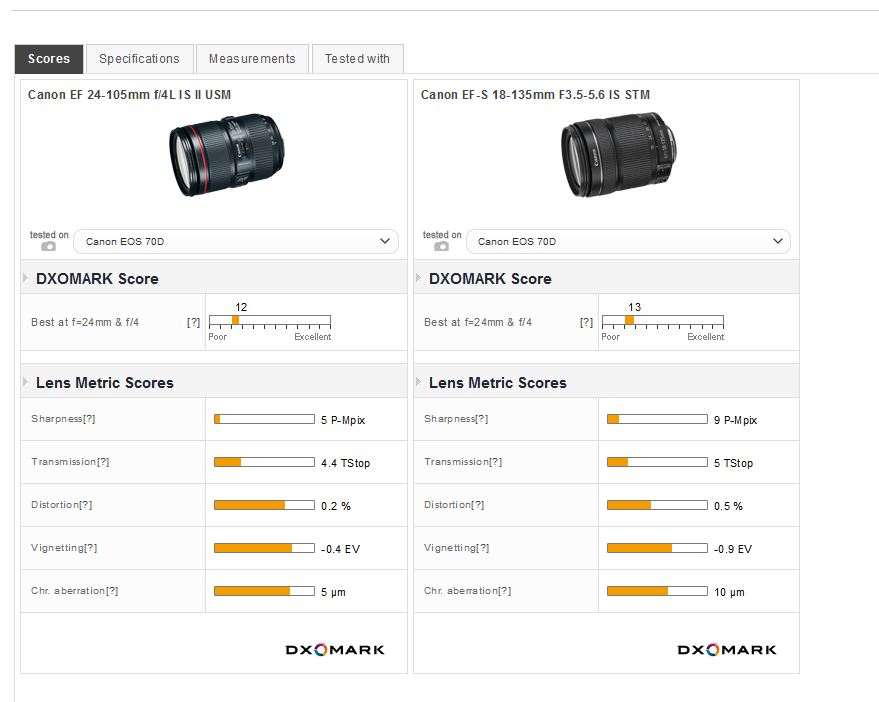Click the DXOMARK logo under the EF 24-105mm card
The image size is (879, 702).
coord(335,650)
